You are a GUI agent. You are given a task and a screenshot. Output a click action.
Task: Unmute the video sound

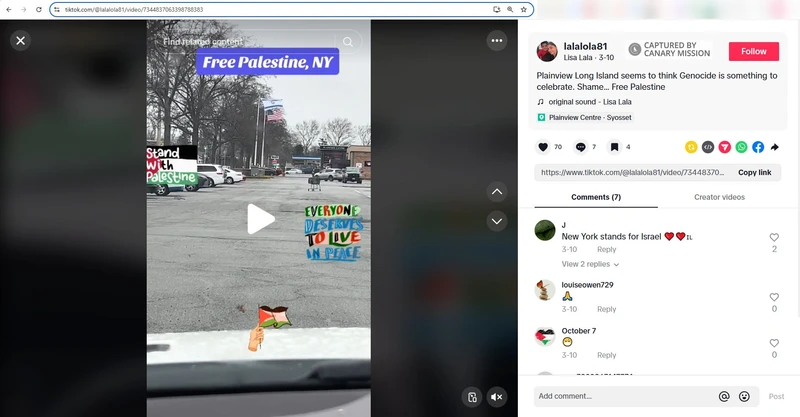pos(496,397)
